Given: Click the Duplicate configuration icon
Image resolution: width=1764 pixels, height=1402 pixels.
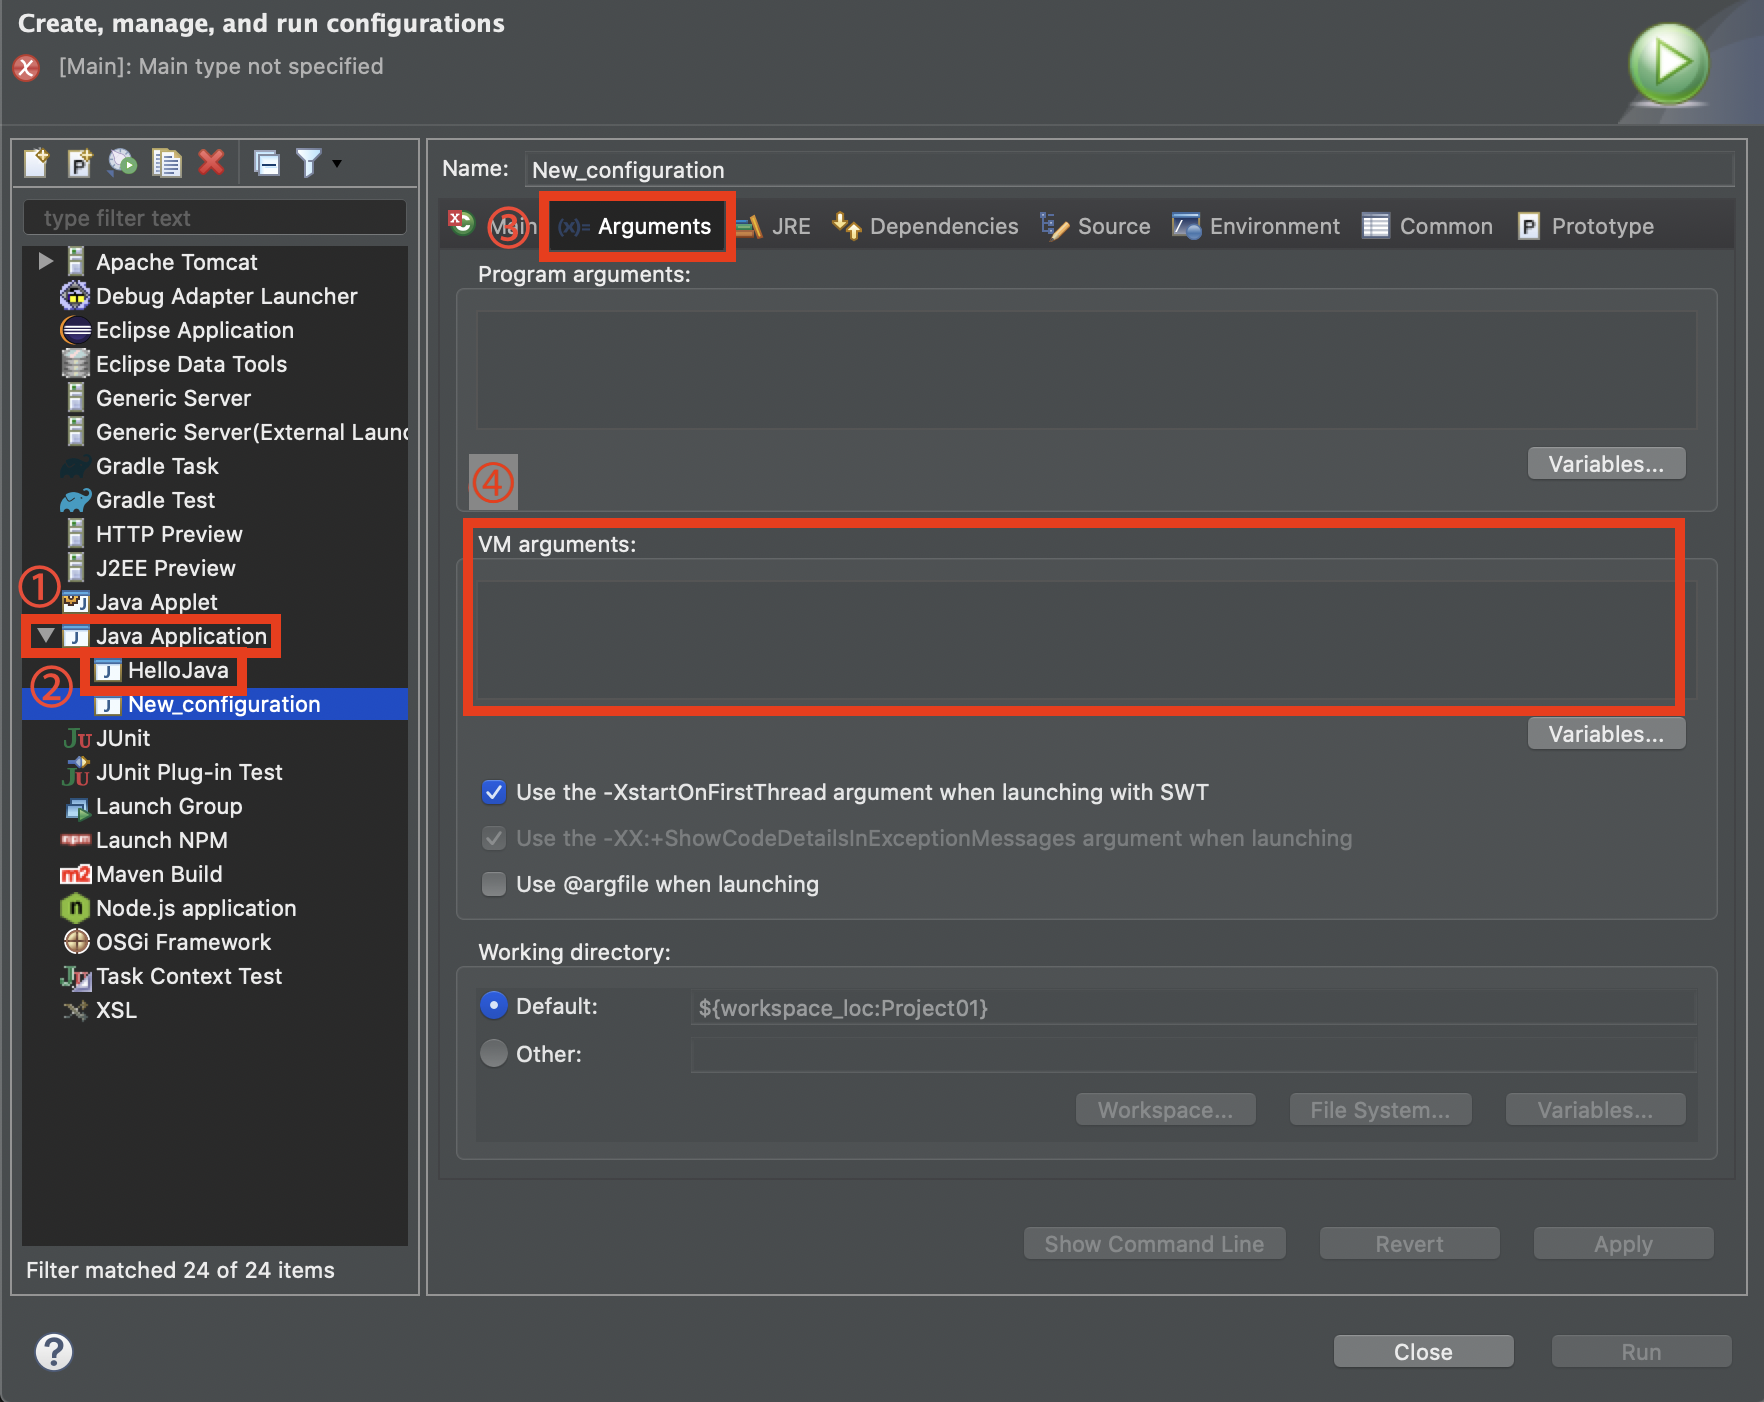Looking at the screenshot, I should coord(166,162).
